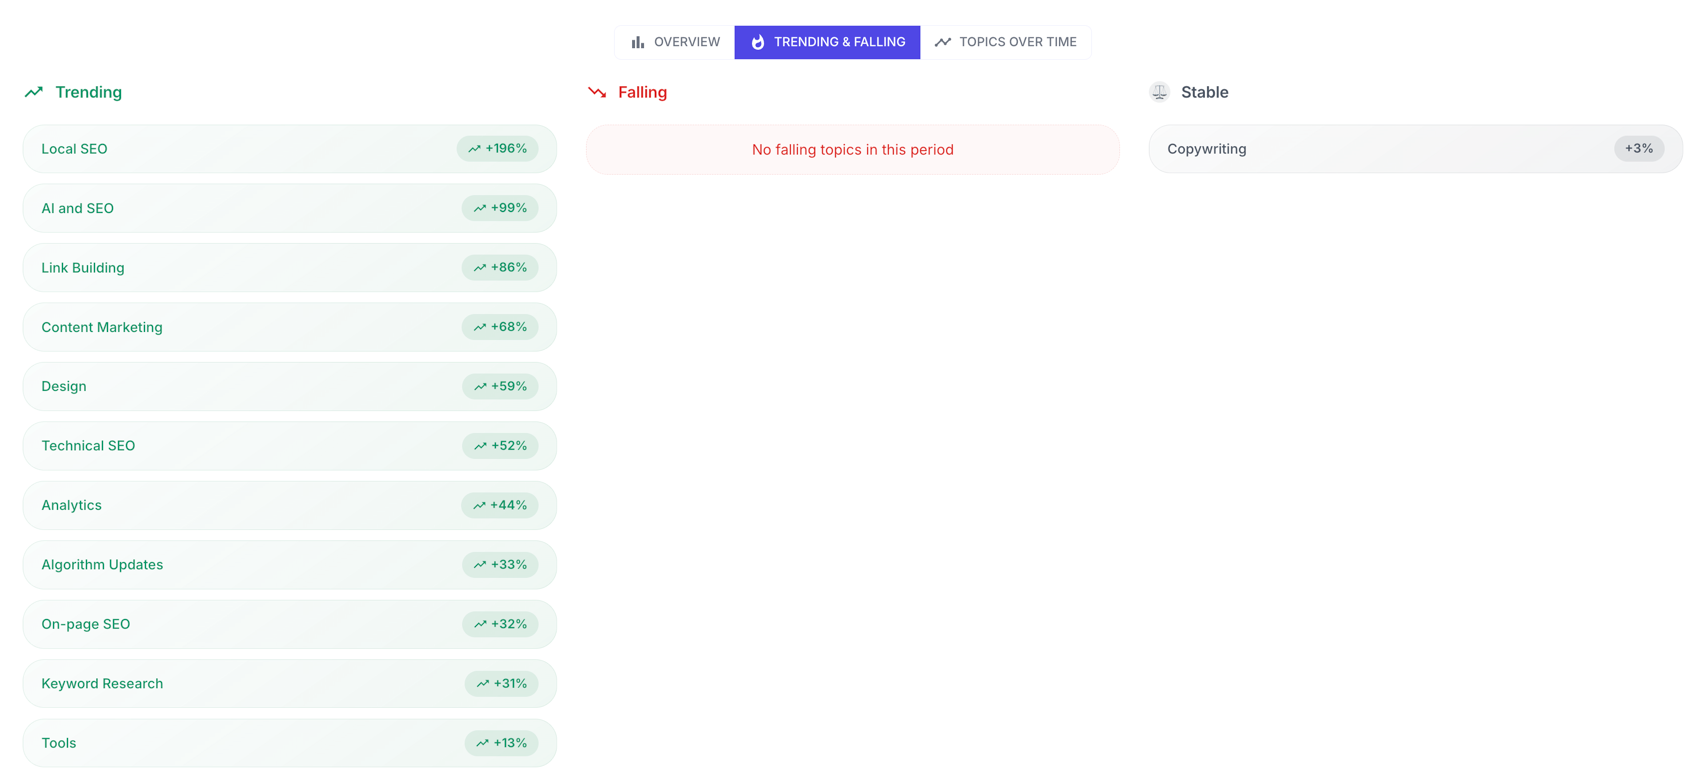
Task: Click the Falling section heading
Action: [x=642, y=92]
